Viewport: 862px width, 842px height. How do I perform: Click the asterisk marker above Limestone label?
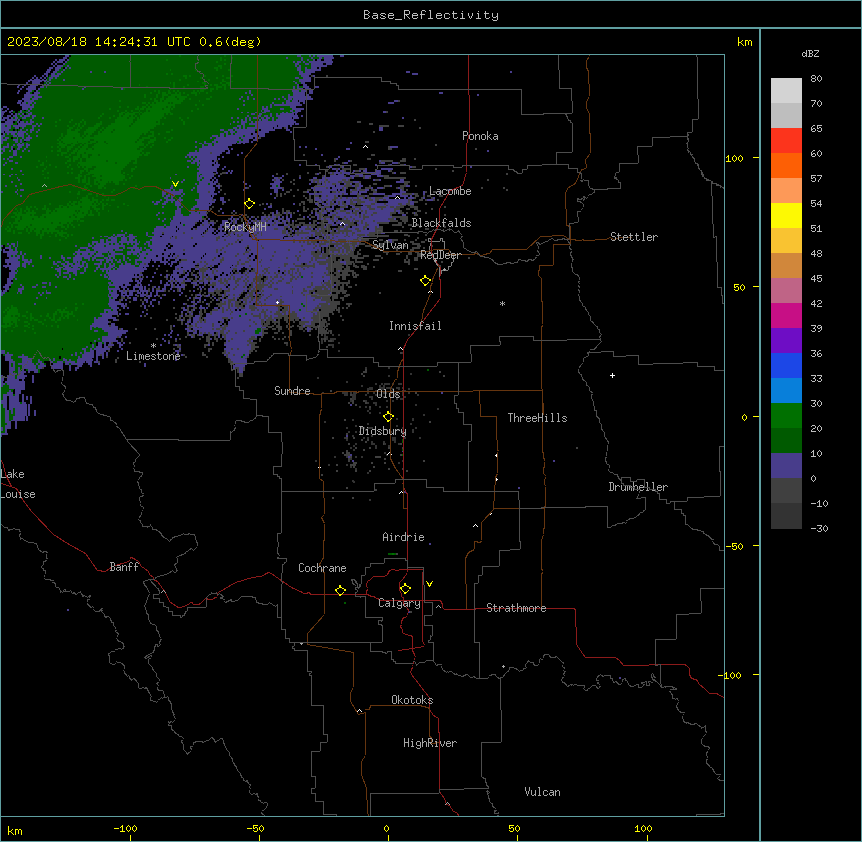click(153, 346)
